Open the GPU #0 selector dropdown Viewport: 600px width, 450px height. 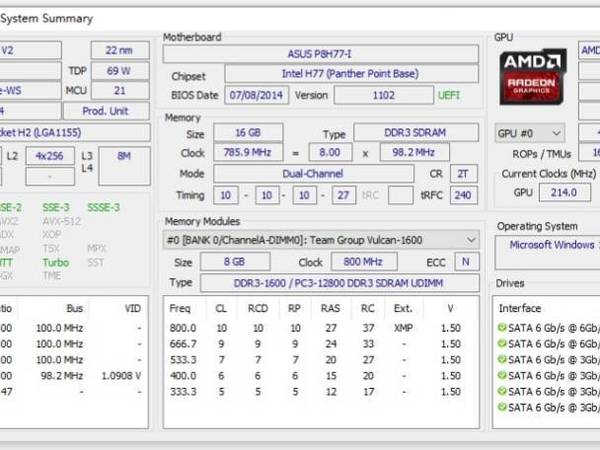(530, 133)
